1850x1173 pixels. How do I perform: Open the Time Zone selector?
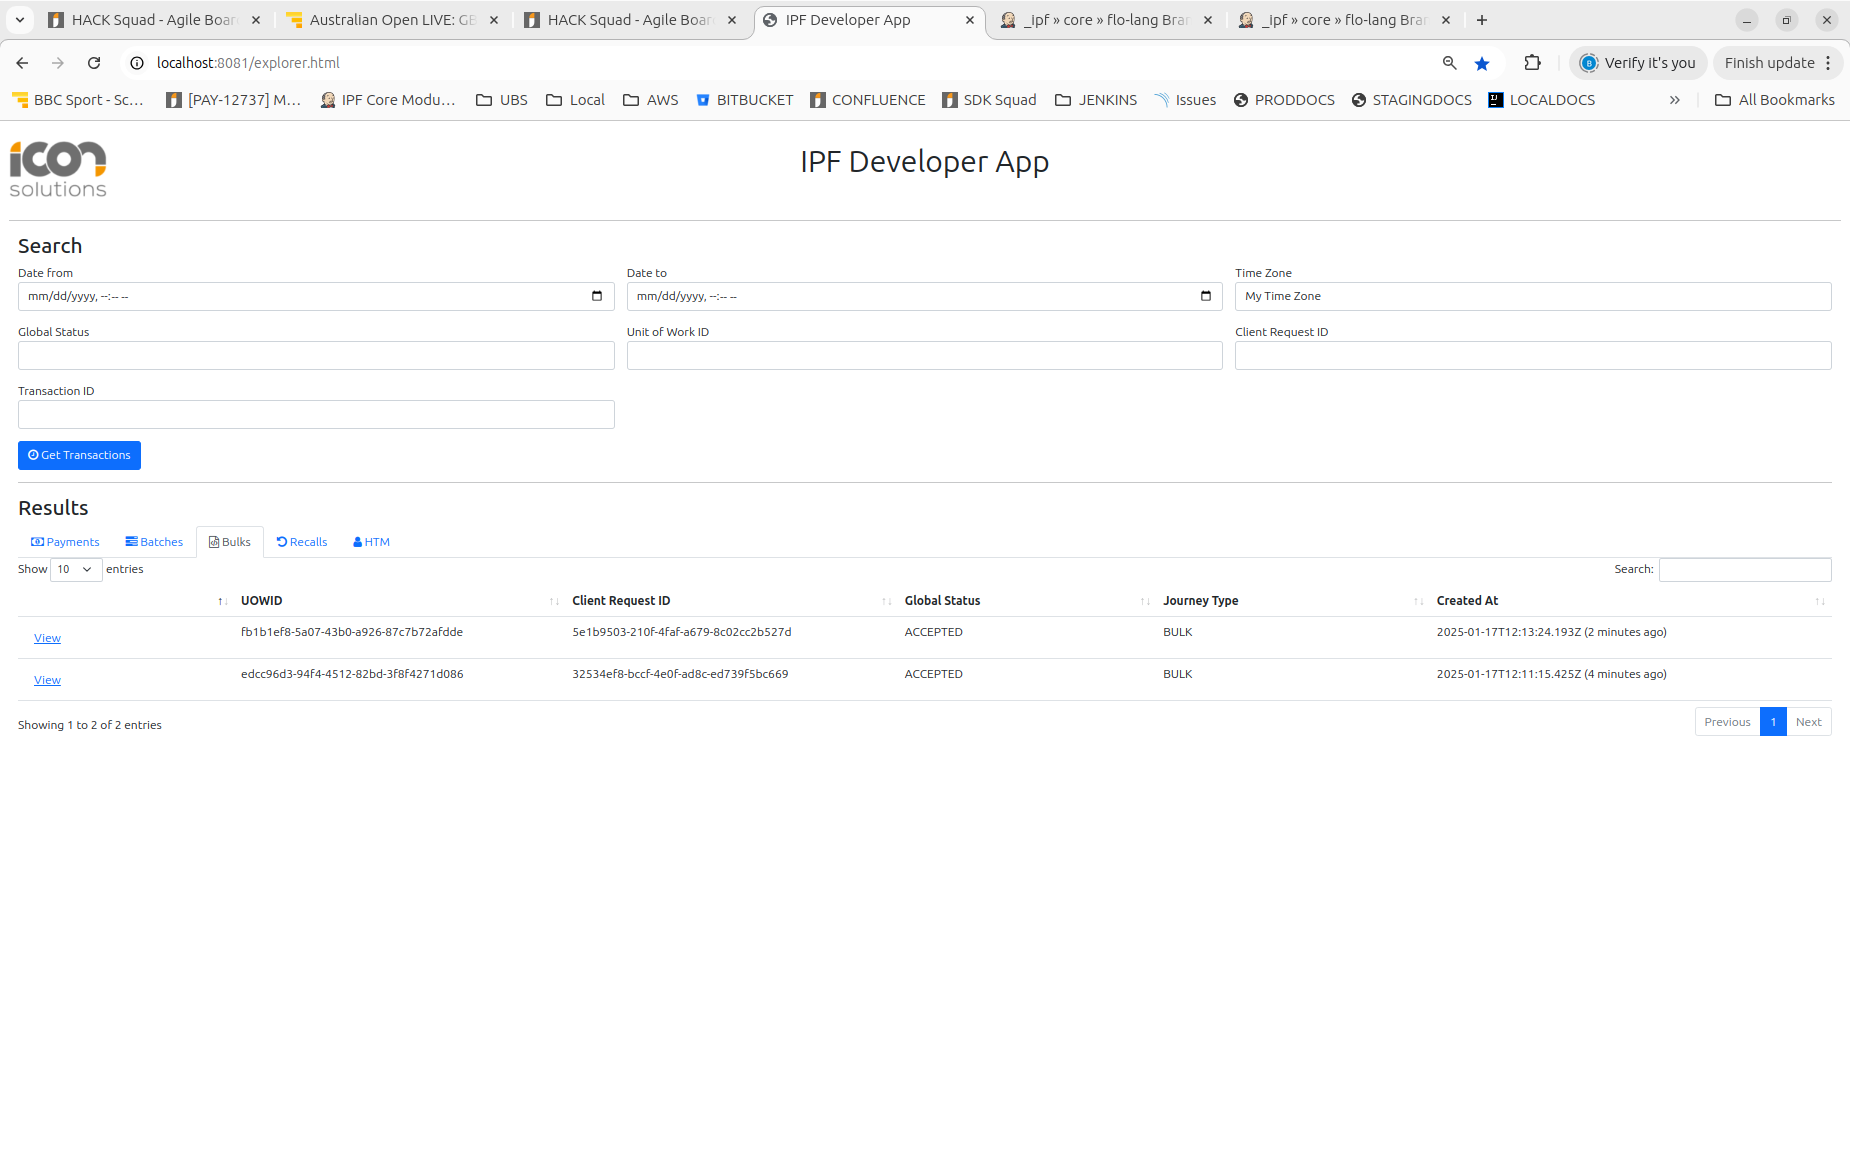1532,296
